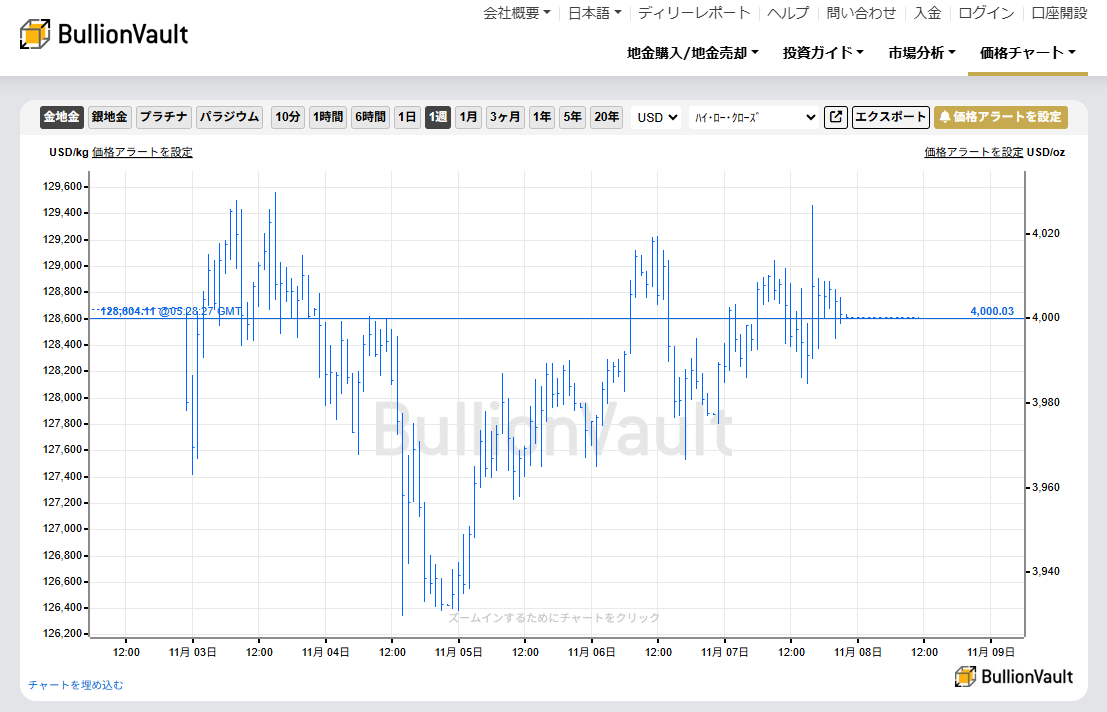Open the USD currency dropdown

[x=655, y=117]
